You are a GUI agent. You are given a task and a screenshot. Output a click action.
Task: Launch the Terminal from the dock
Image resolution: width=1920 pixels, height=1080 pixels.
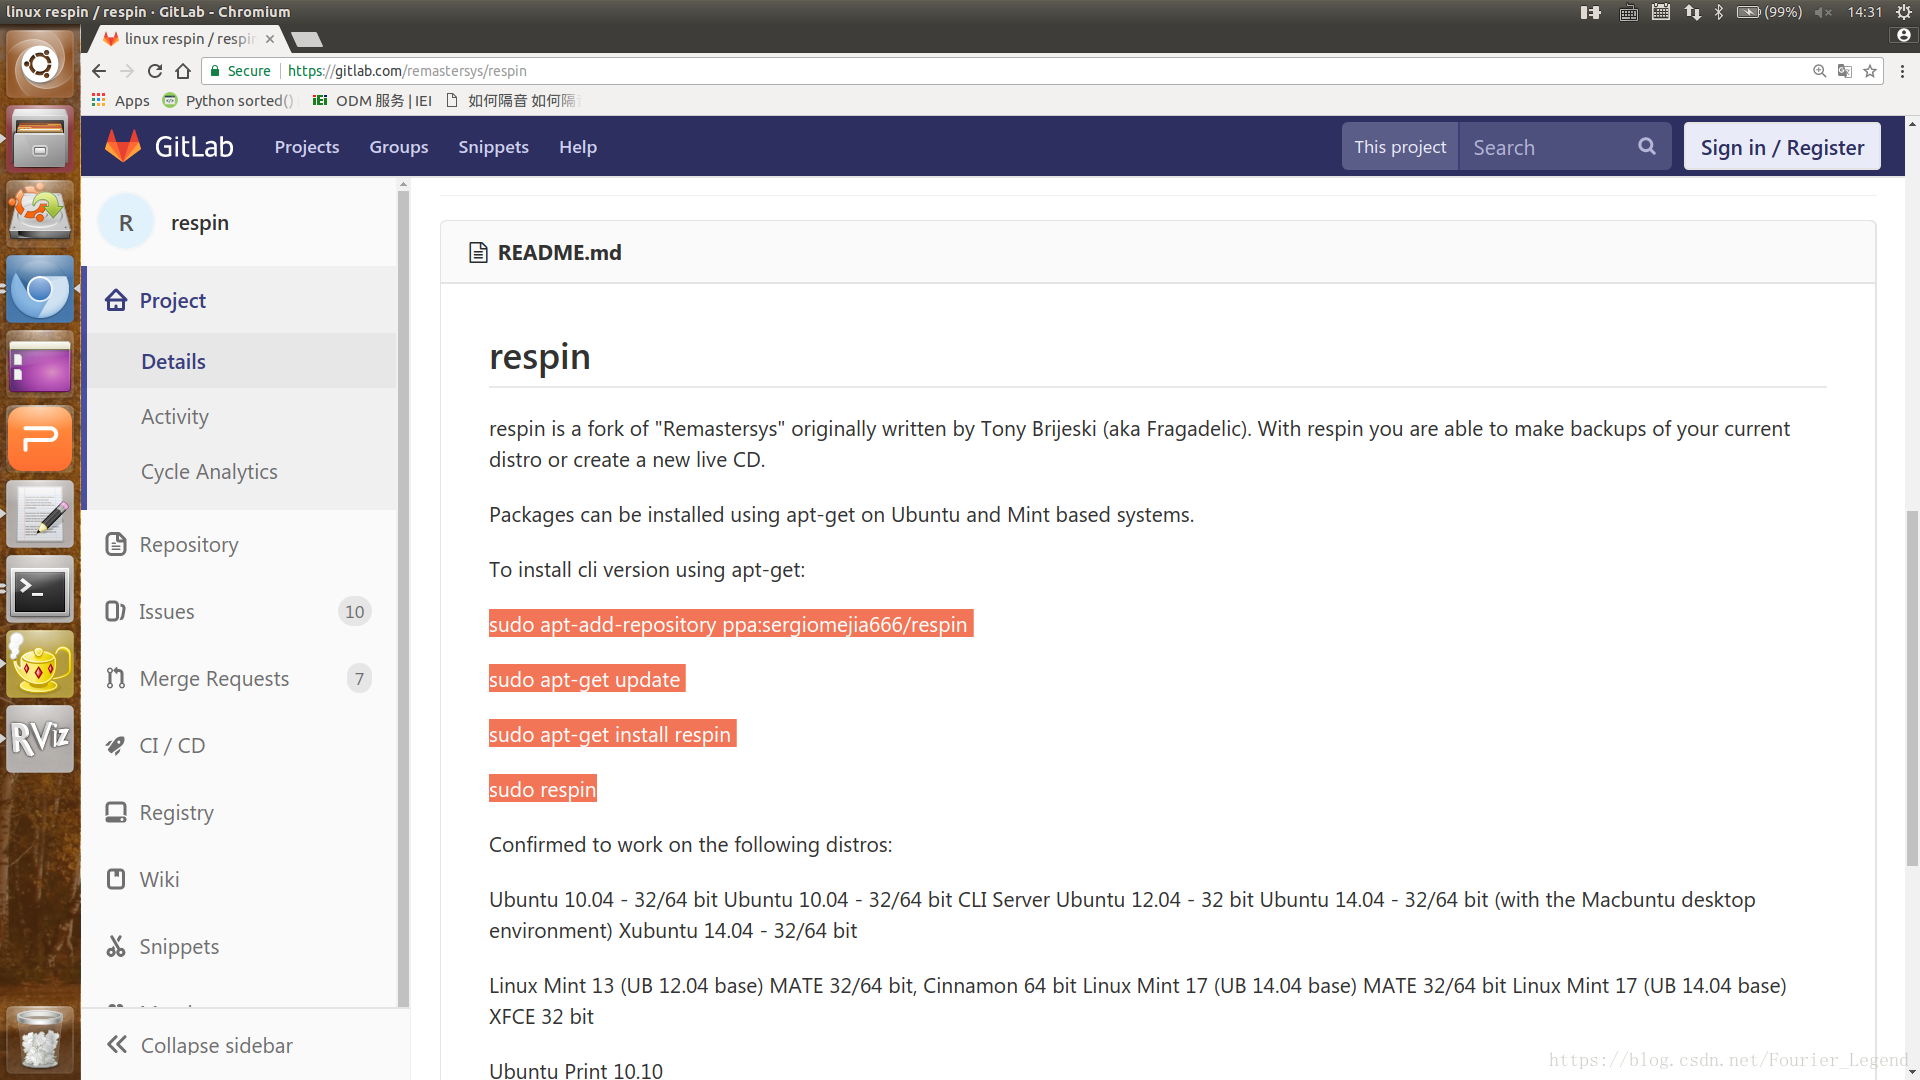pos(40,589)
